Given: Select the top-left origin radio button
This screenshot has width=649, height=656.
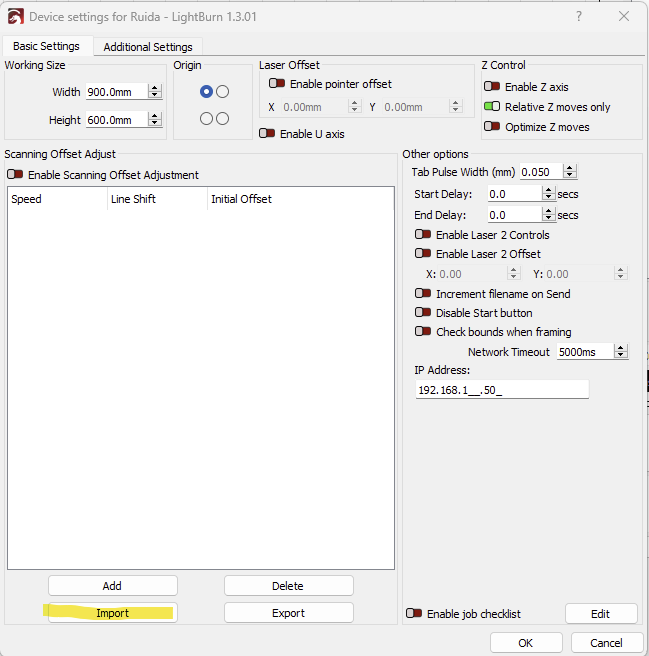Looking at the screenshot, I should 206,92.
